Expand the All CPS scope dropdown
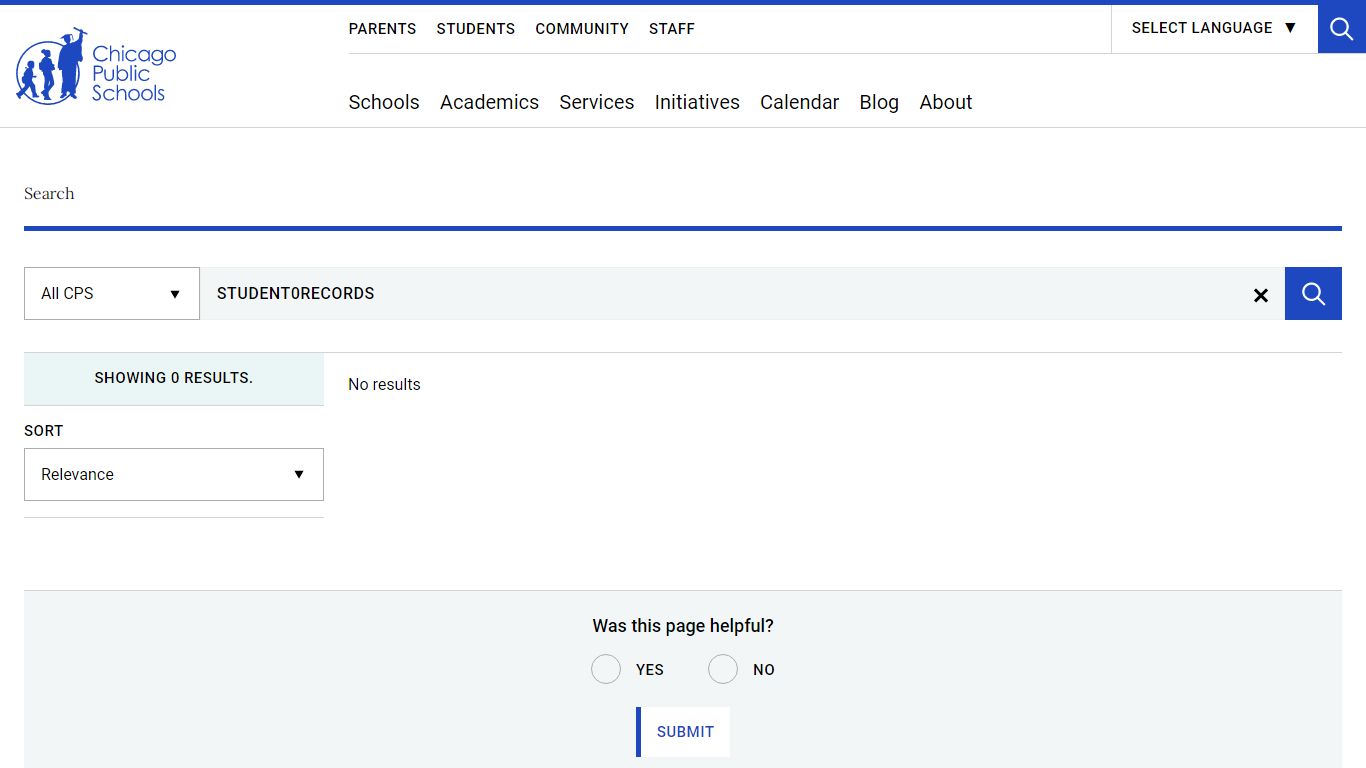The image size is (1366, 768). click(x=112, y=293)
